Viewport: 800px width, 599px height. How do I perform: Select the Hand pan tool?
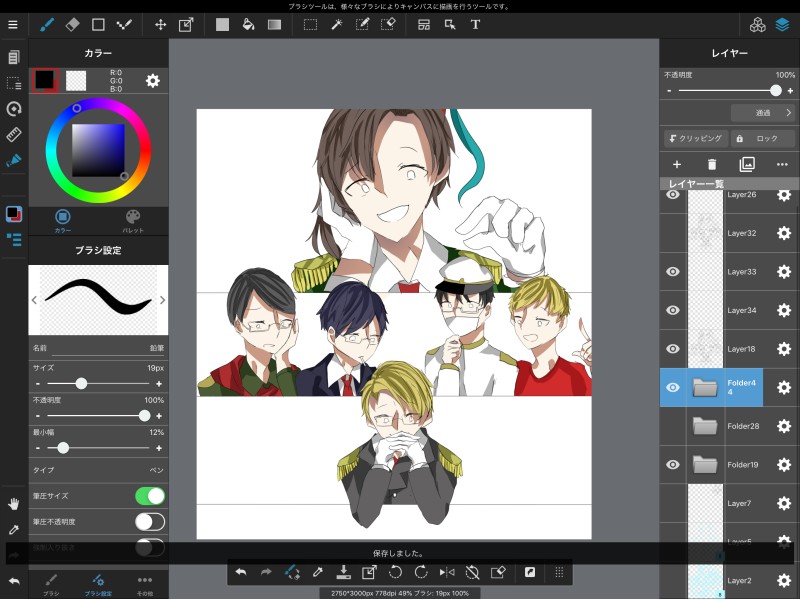14,504
